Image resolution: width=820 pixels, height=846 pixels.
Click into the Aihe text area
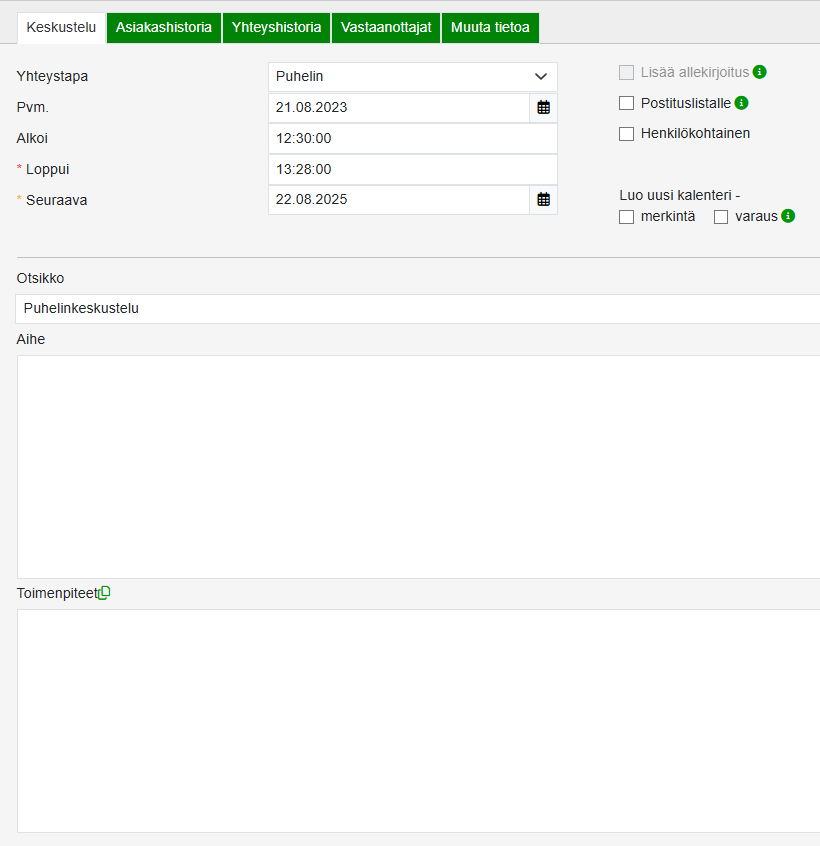click(x=418, y=466)
